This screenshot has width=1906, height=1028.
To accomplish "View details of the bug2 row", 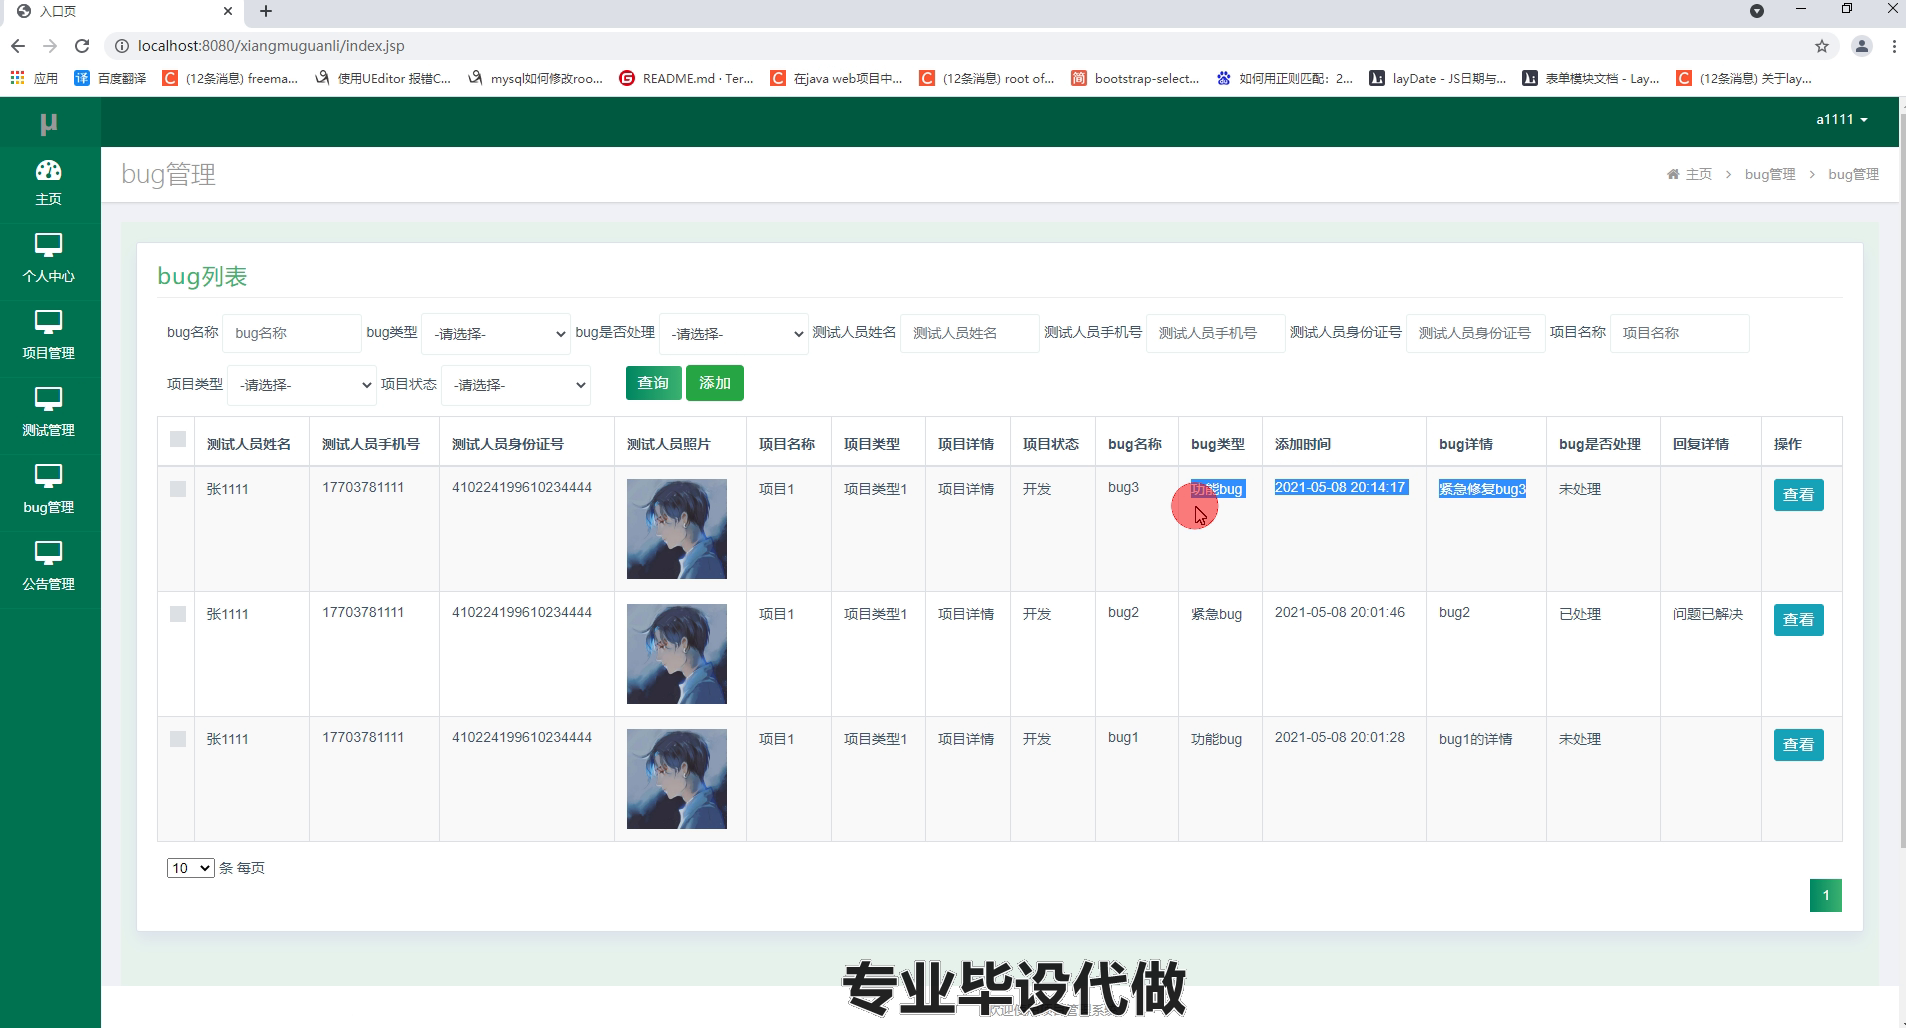I will (x=1798, y=620).
